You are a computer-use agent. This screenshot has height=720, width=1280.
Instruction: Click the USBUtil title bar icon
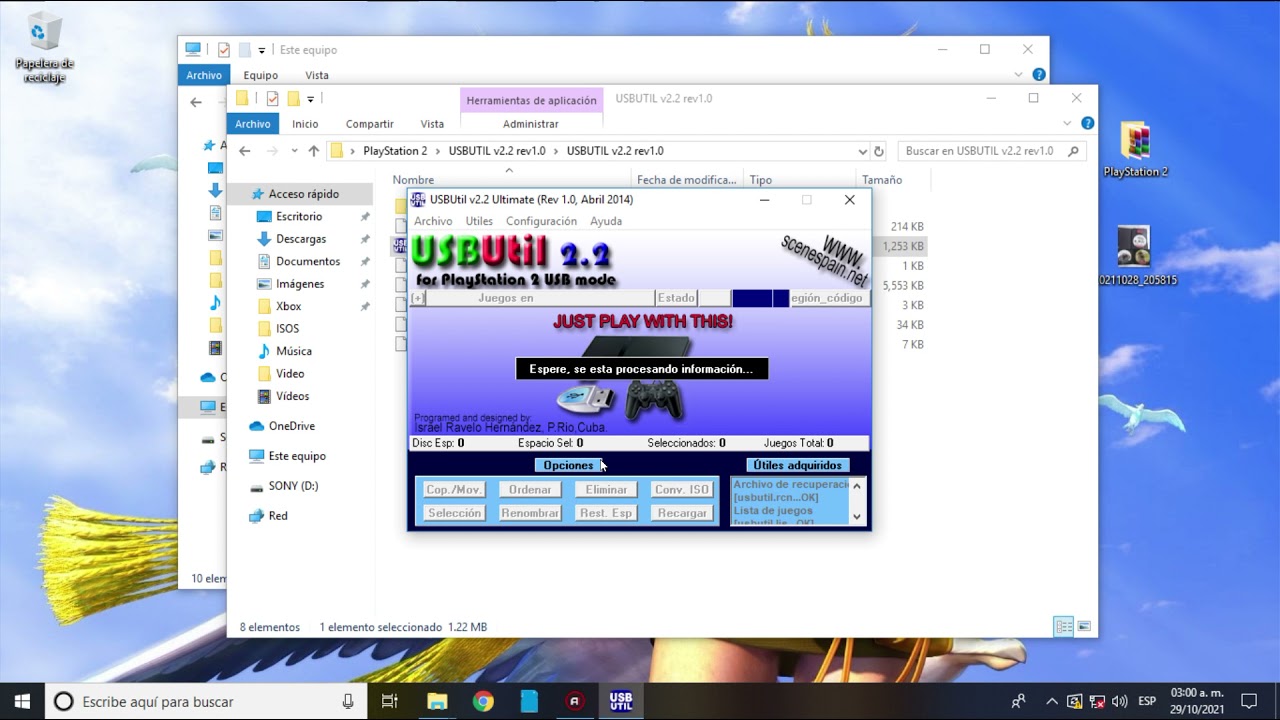point(418,200)
